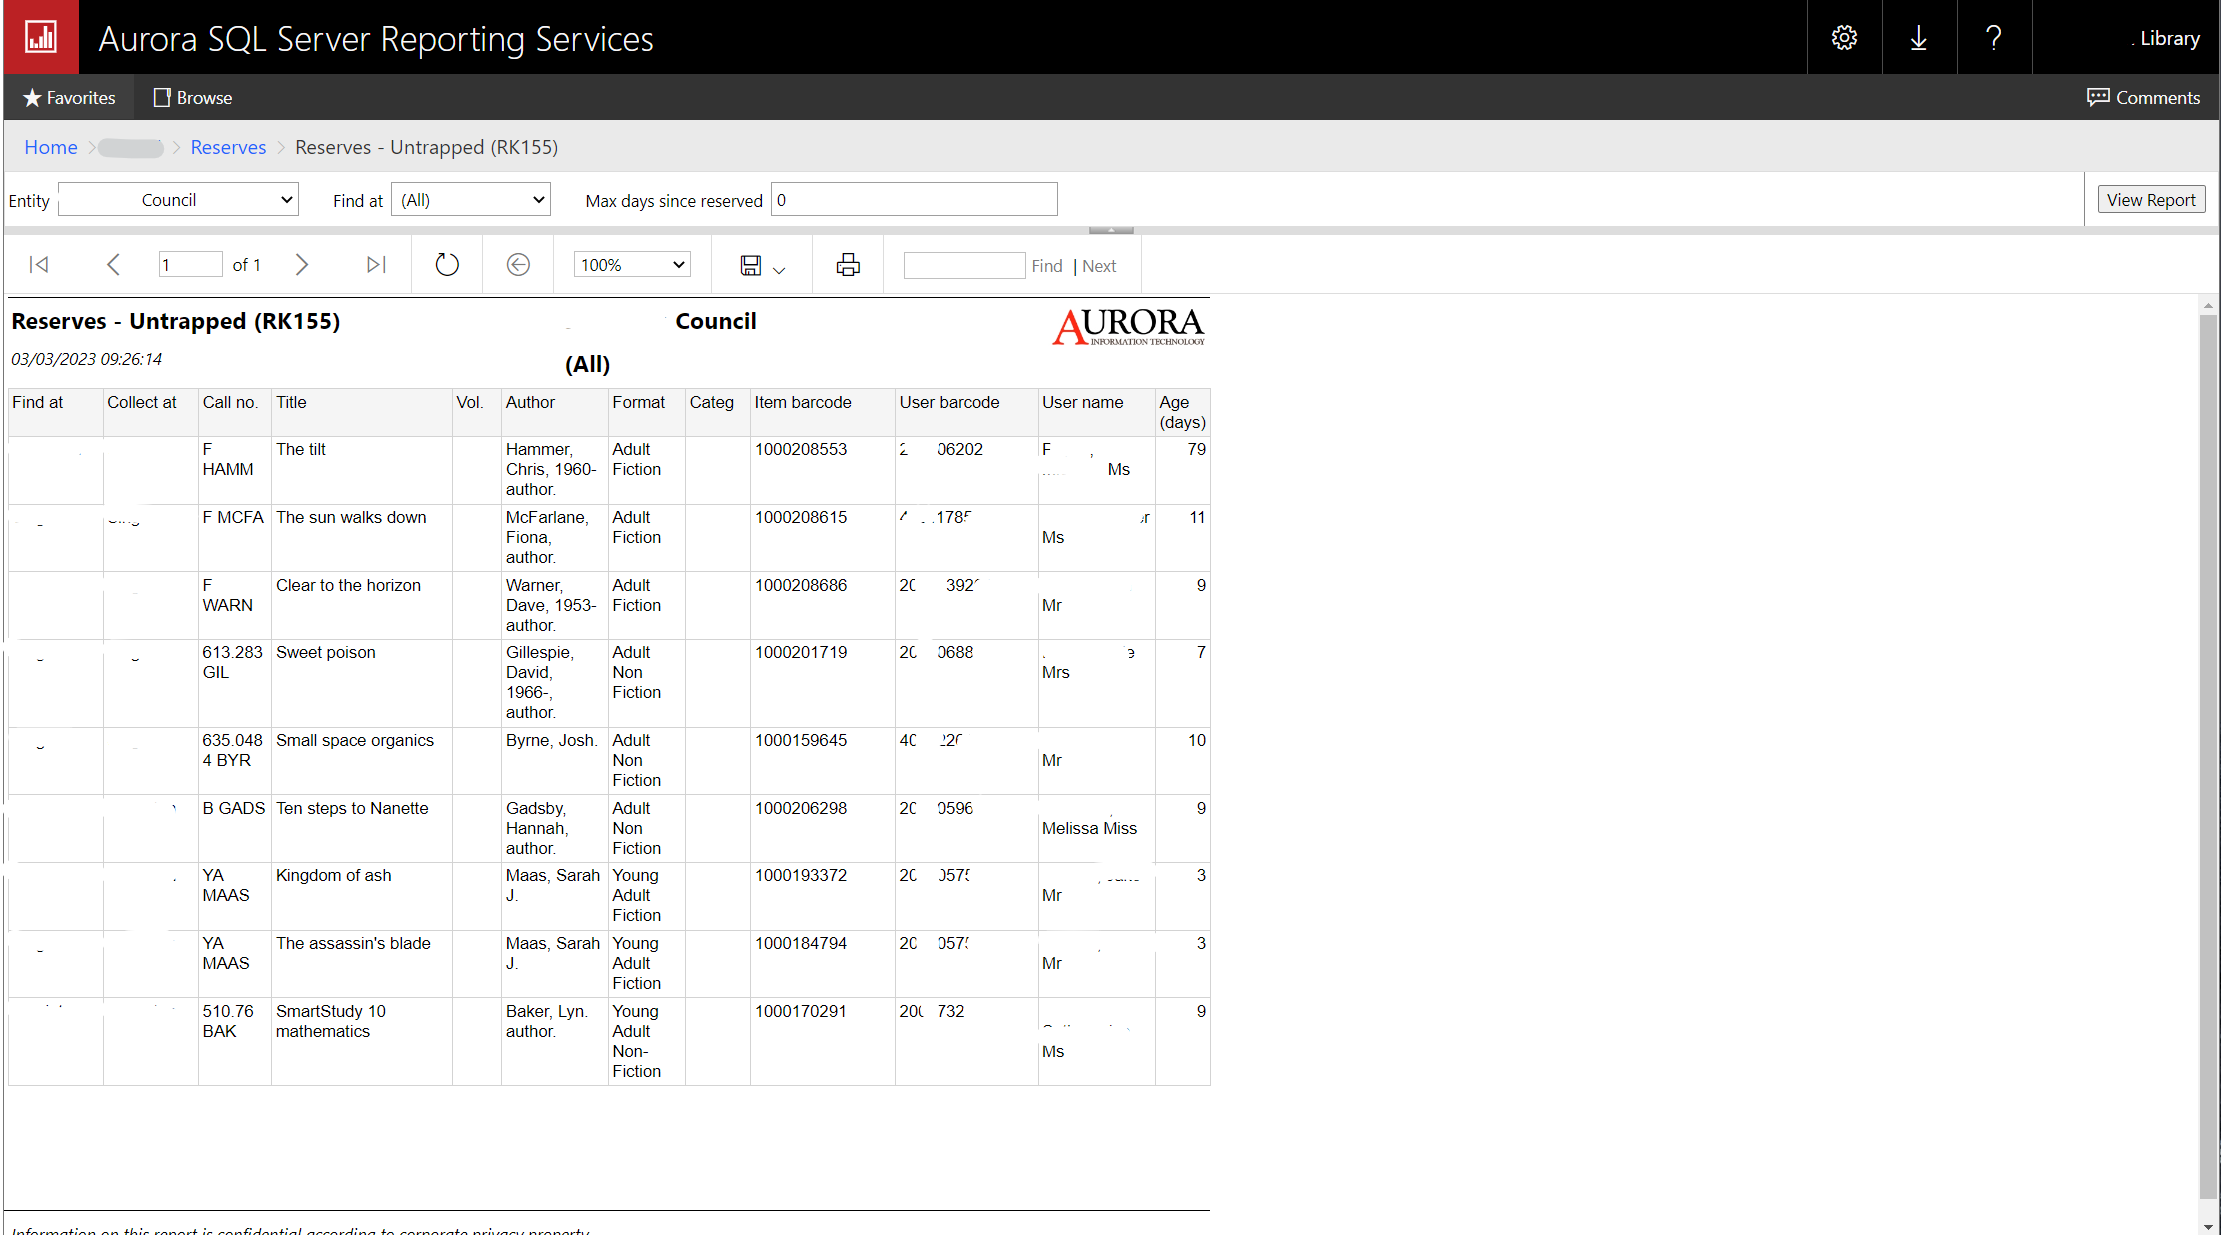
Task: Go to the first report page
Action: pyautogui.click(x=39, y=265)
